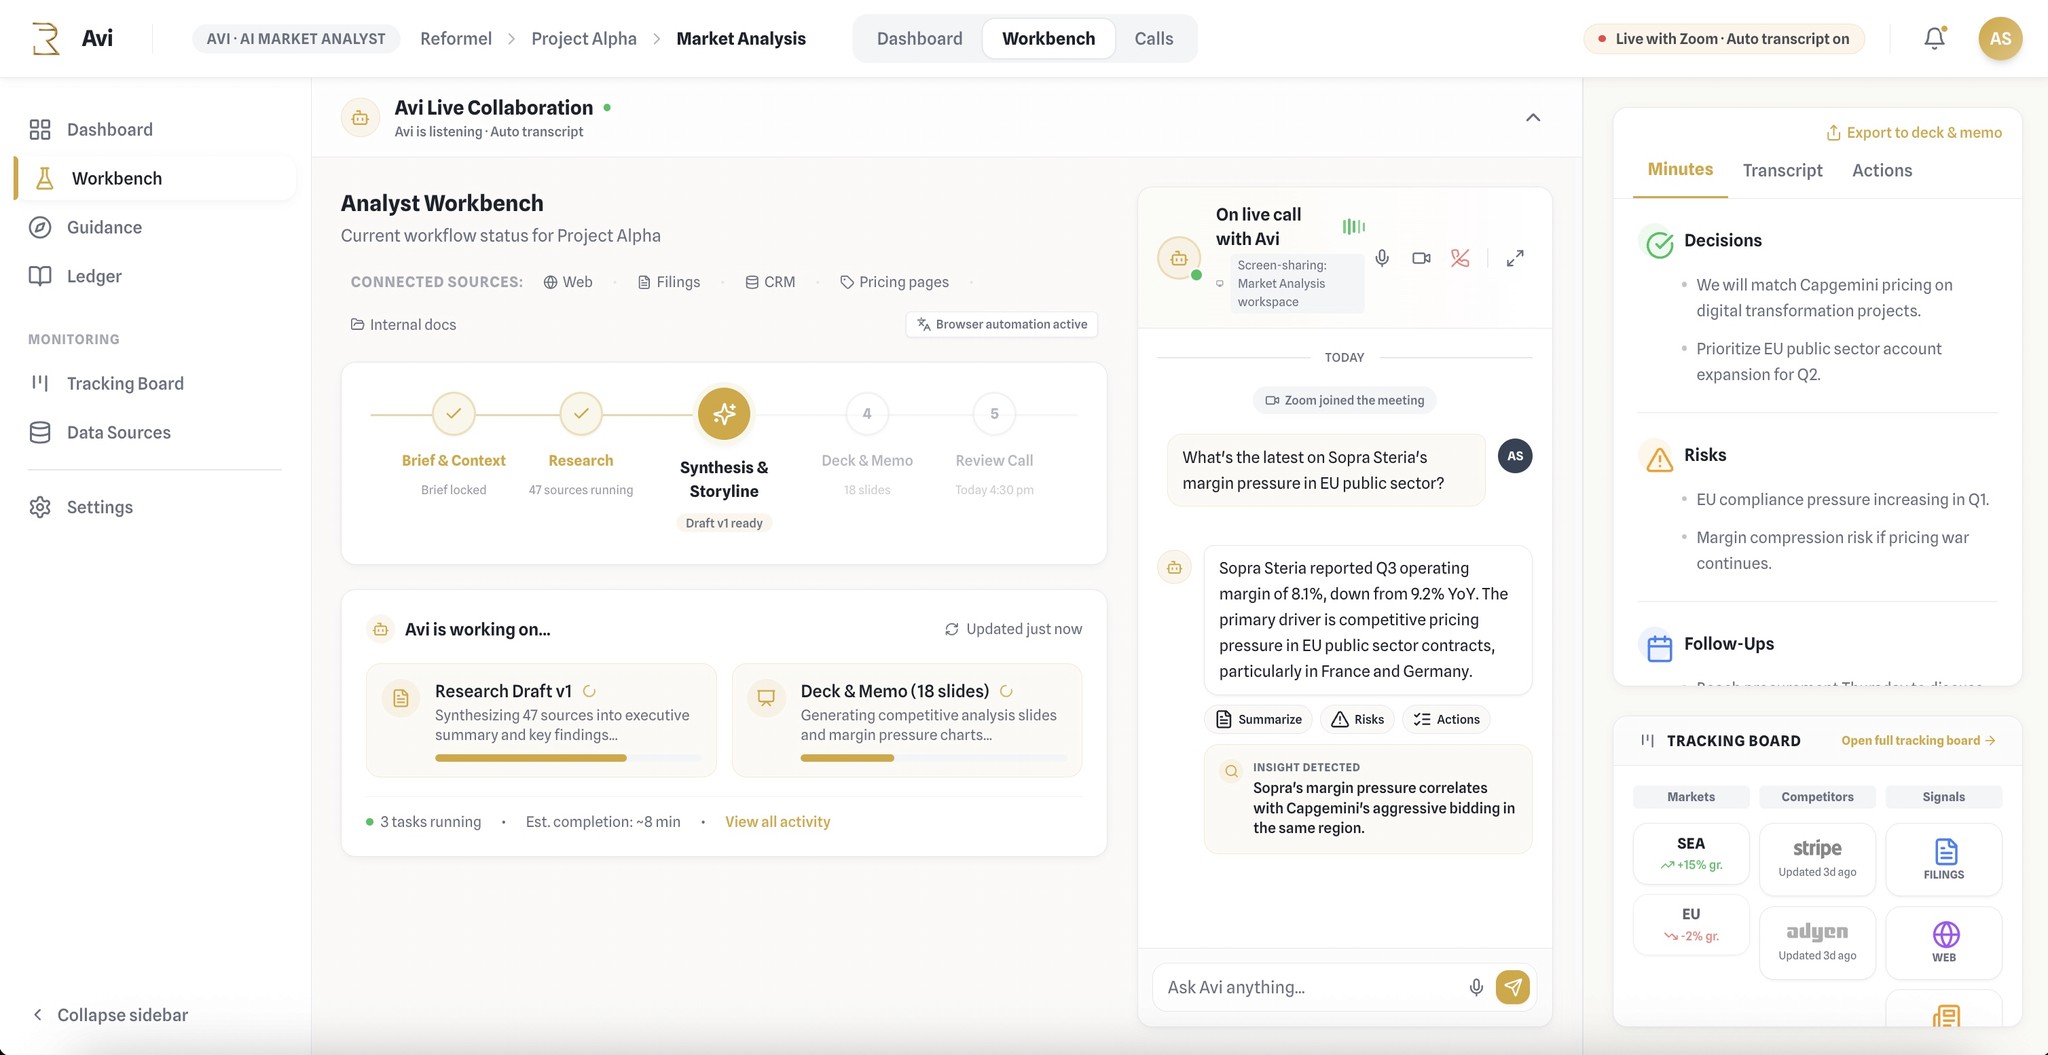Switch to the Calls tab
Viewport: 2048px width, 1055px height.
pyautogui.click(x=1153, y=38)
